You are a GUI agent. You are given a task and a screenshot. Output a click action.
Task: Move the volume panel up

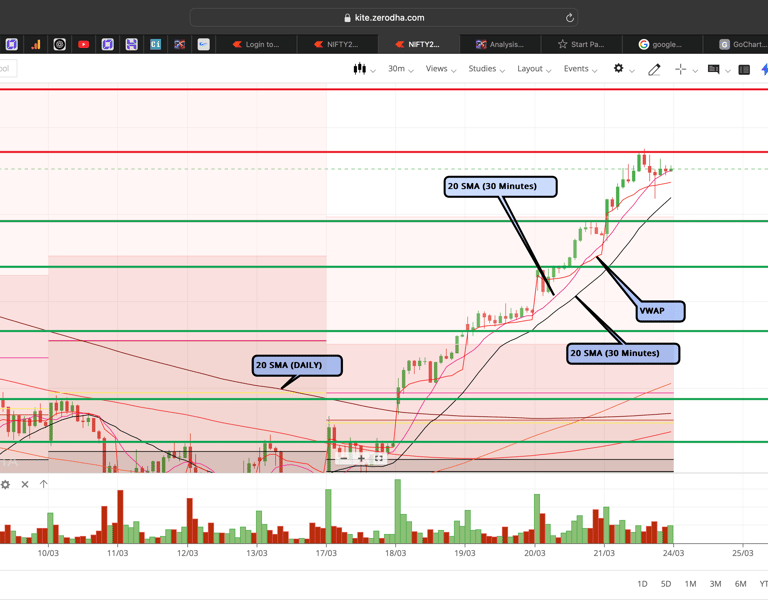(44, 484)
